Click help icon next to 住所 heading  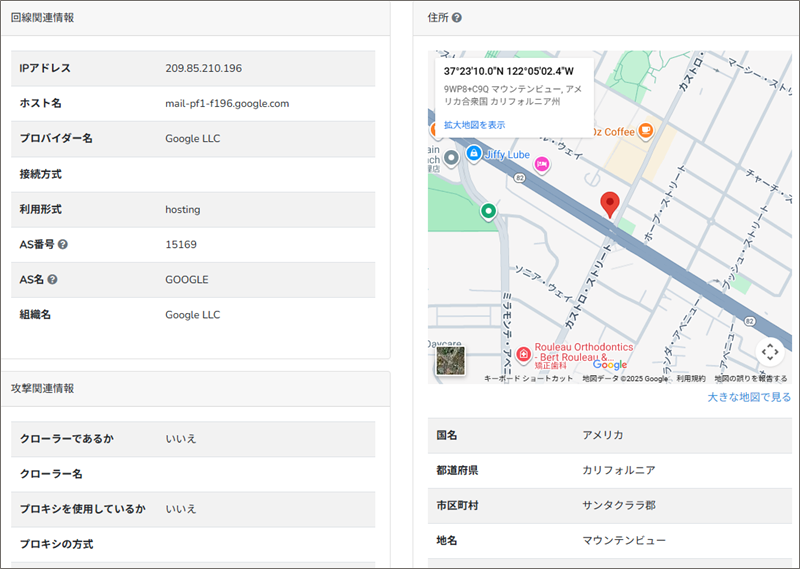(x=457, y=18)
